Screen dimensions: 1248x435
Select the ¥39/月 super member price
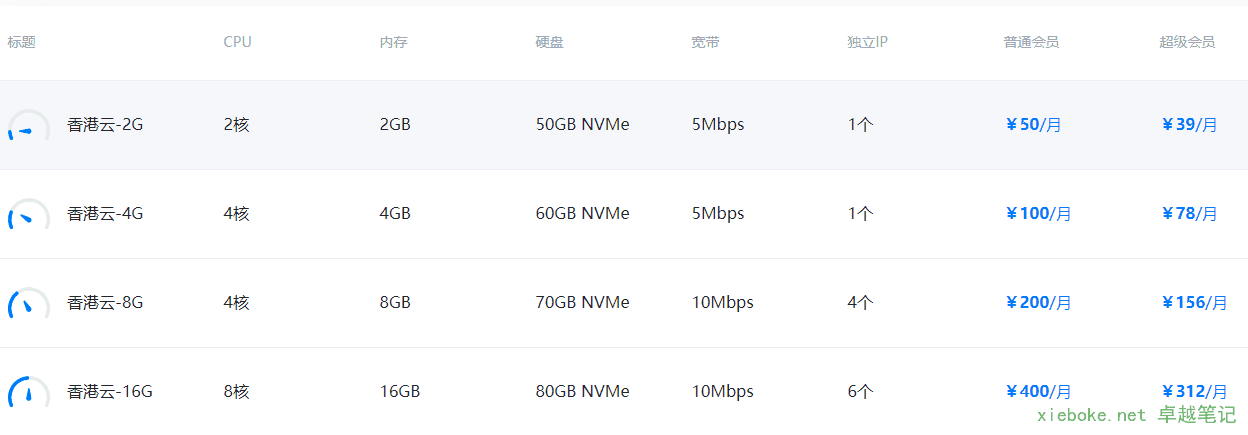click(x=1189, y=125)
